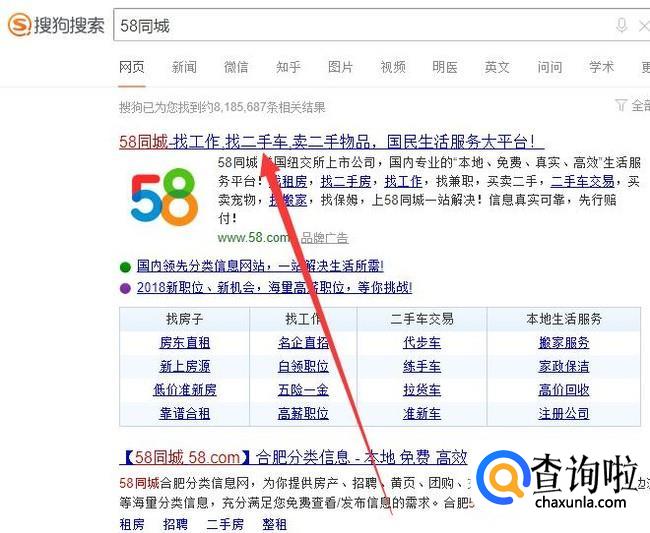Click the 拉货车 link
The image size is (650, 533).
tap(422, 390)
